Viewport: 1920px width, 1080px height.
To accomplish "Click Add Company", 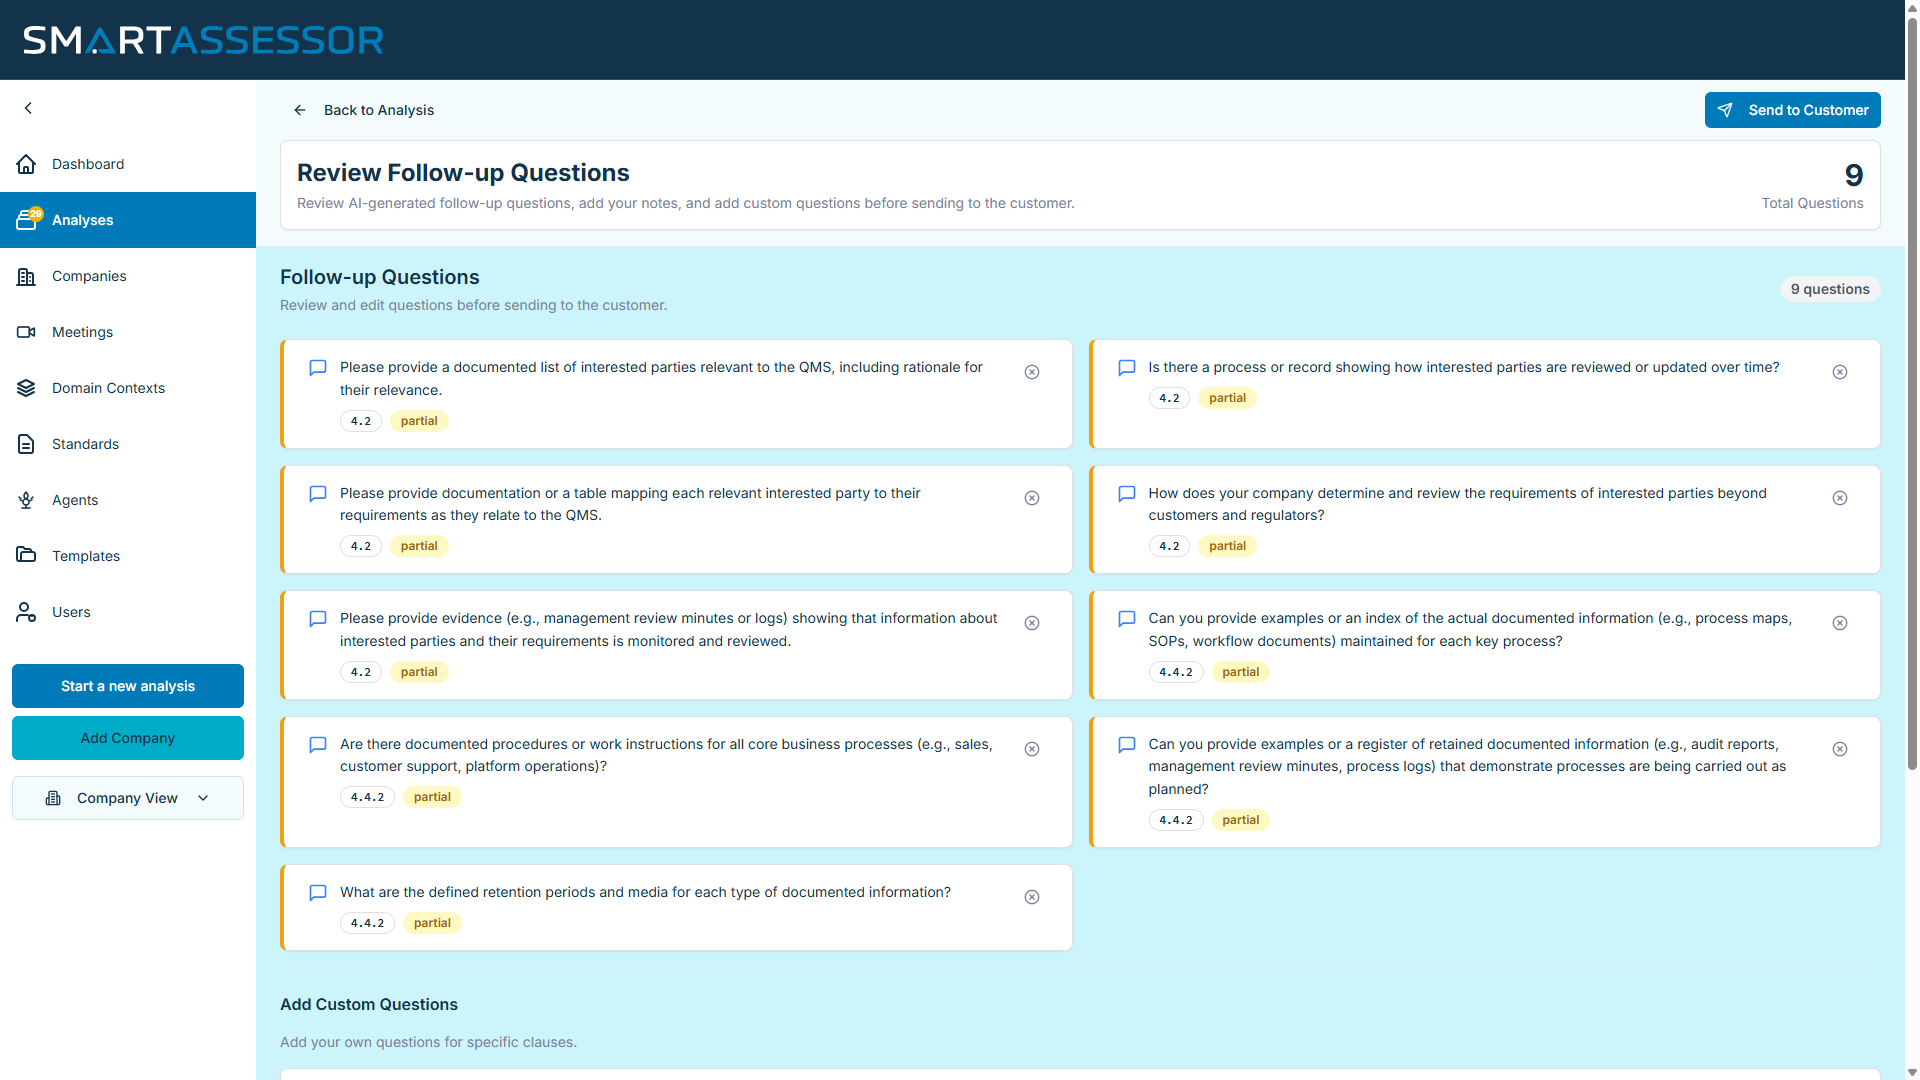I will click(127, 738).
